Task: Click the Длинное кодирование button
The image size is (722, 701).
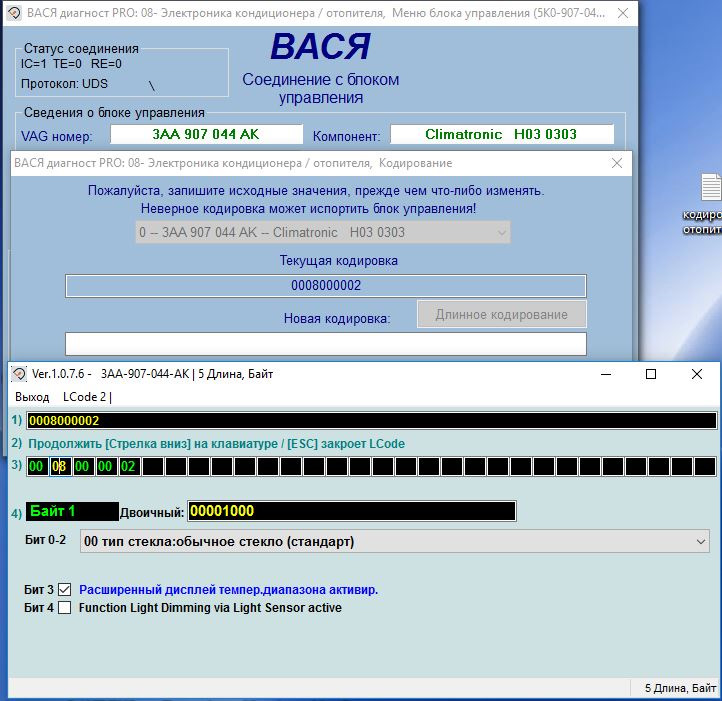Action: pyautogui.click(x=501, y=315)
